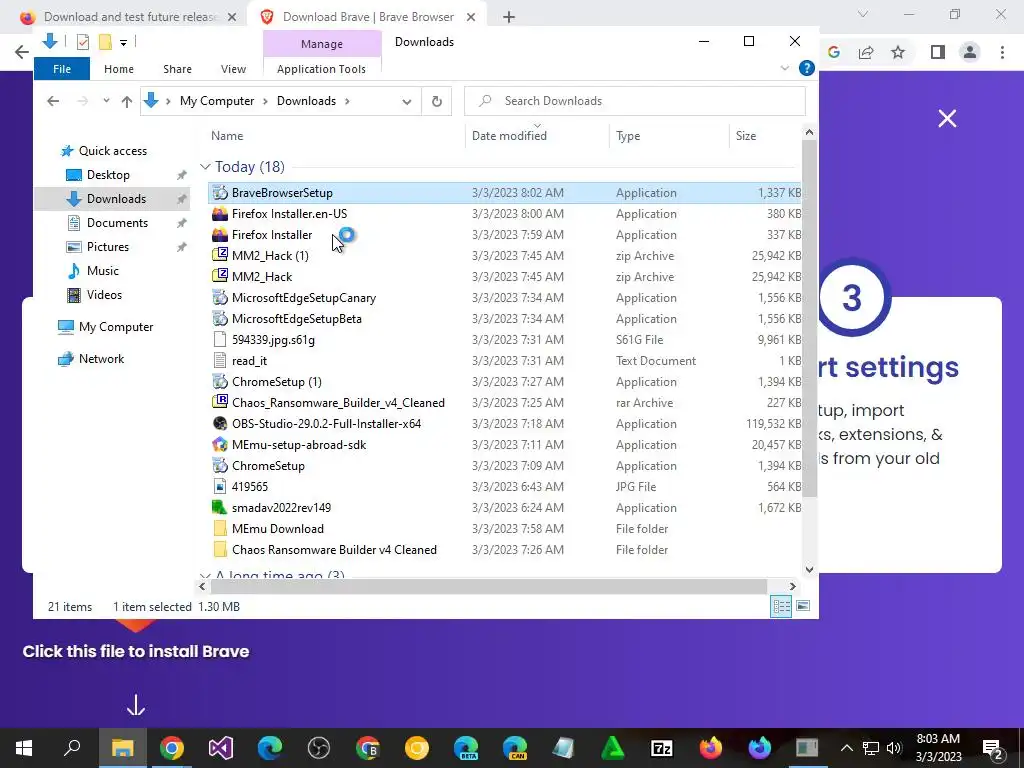
Task: Open notification center icon
Action: click(993, 748)
